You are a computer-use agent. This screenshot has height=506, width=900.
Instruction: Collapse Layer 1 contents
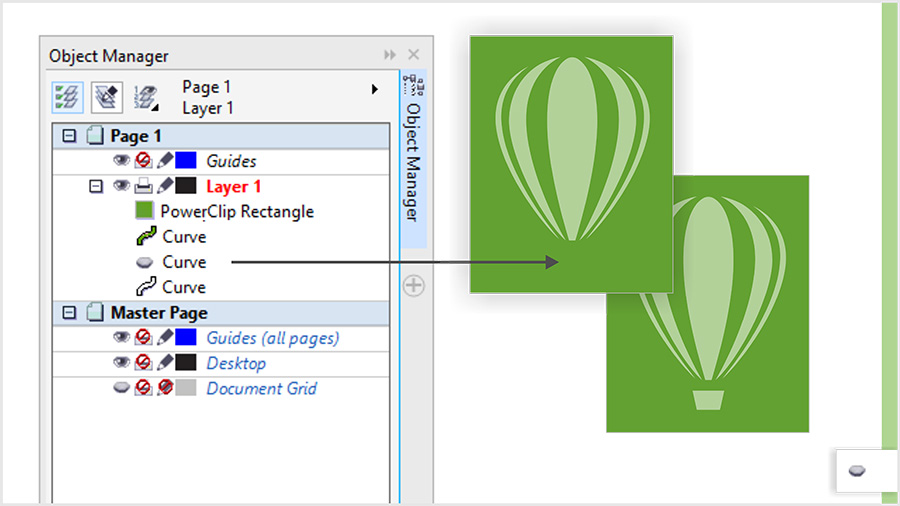96,186
